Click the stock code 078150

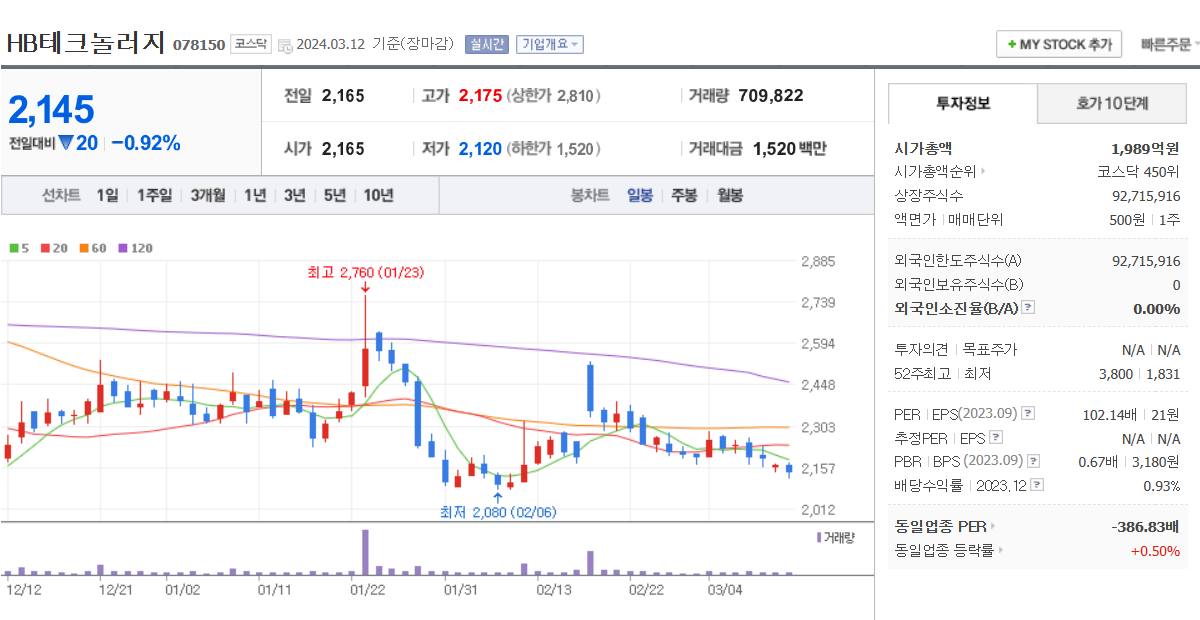(x=199, y=45)
